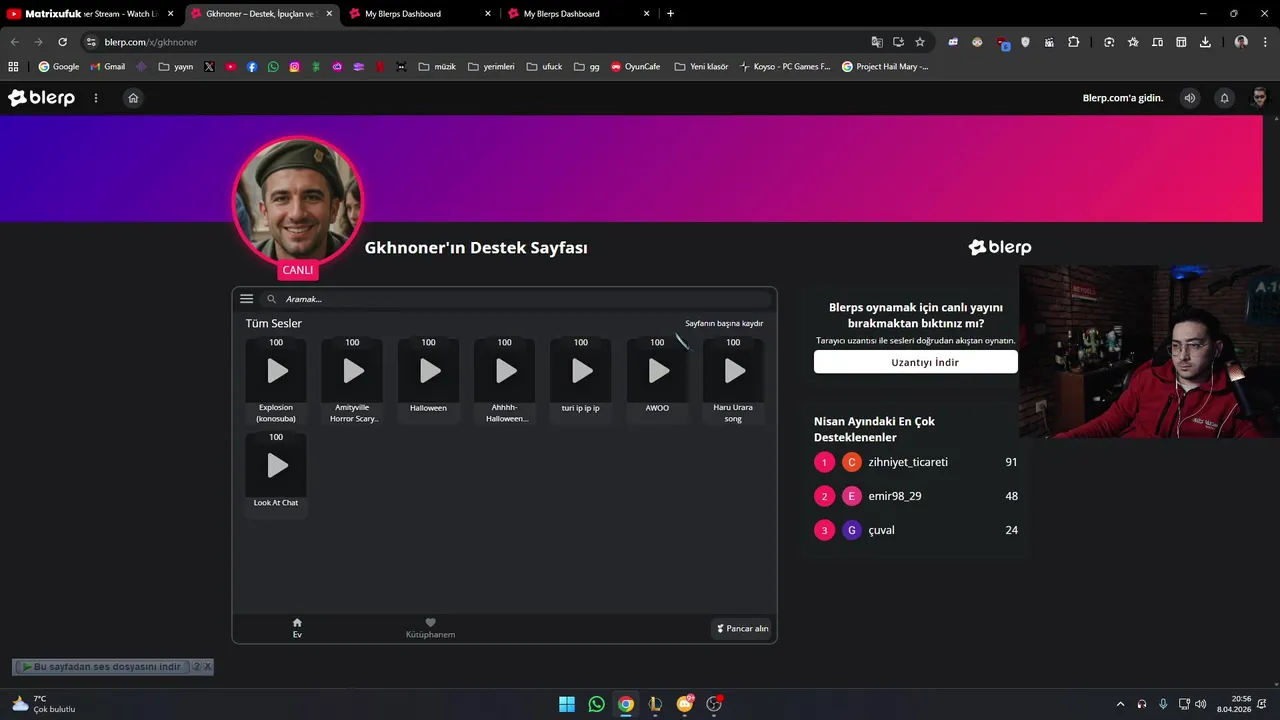Click the Uzantıyı İndir button
1280x720 pixels.
pyautogui.click(x=916, y=362)
